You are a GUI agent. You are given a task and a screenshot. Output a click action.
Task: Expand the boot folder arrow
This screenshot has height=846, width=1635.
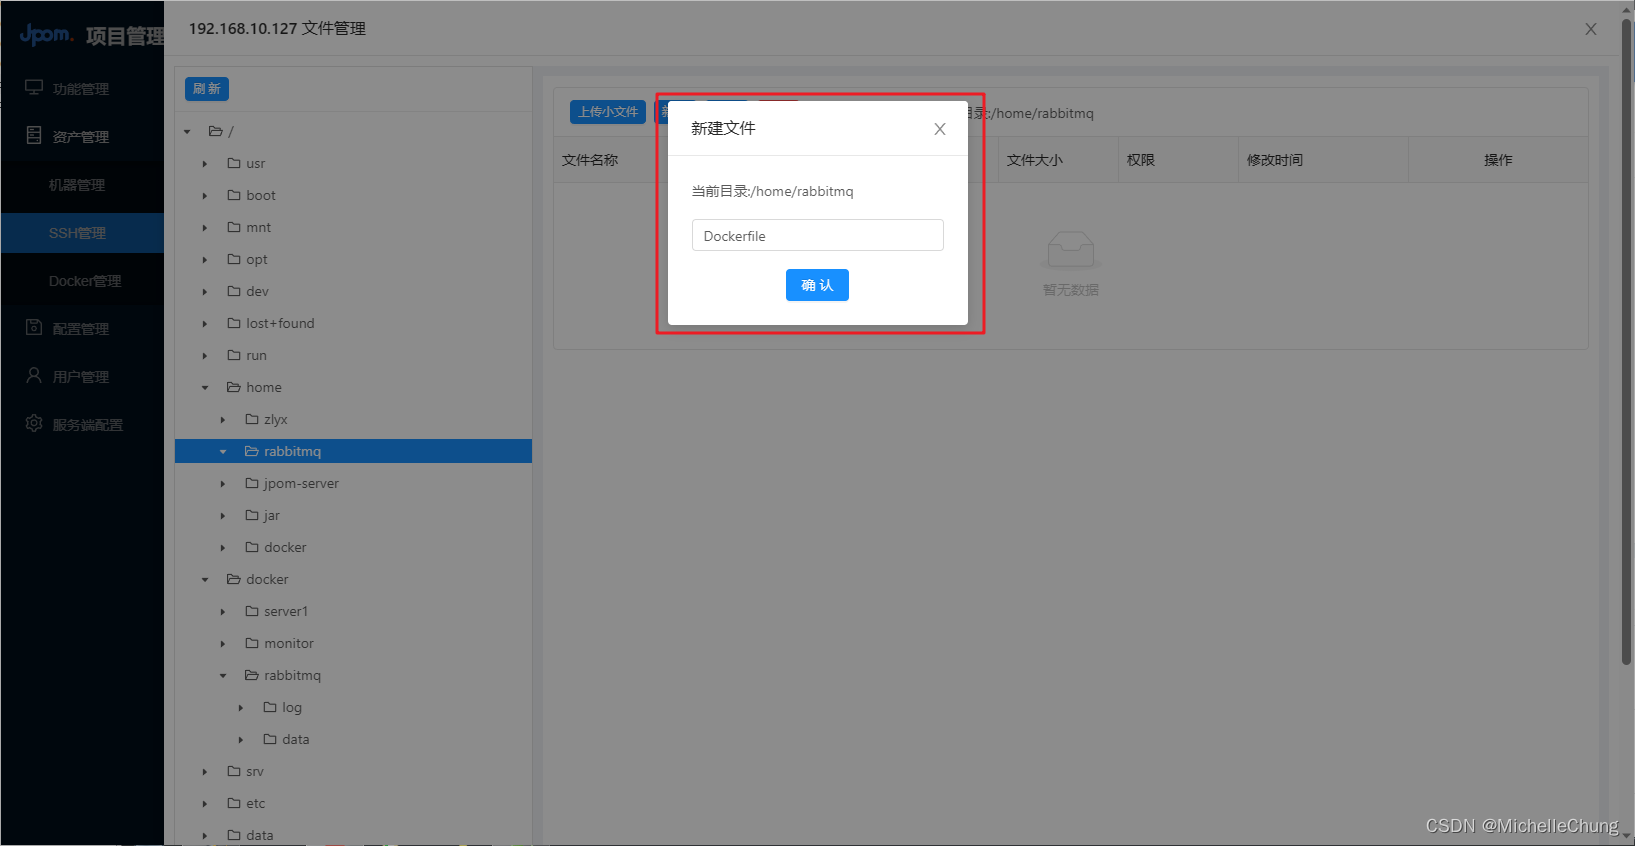pyautogui.click(x=205, y=196)
